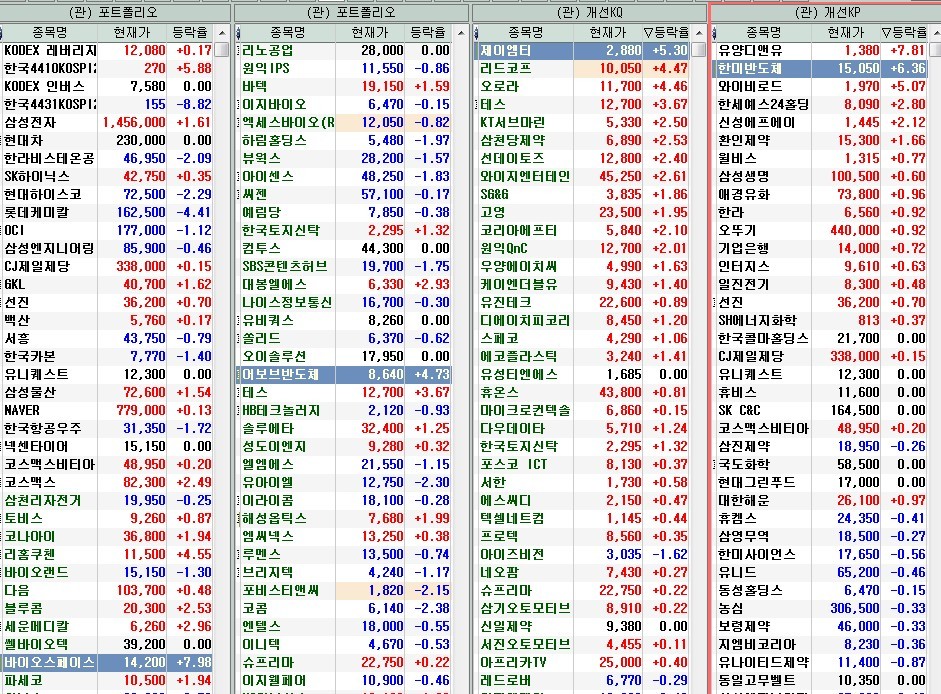The image size is (941, 694).
Task: Select the KODEX 인버스 row
Action: [x=107, y=86]
